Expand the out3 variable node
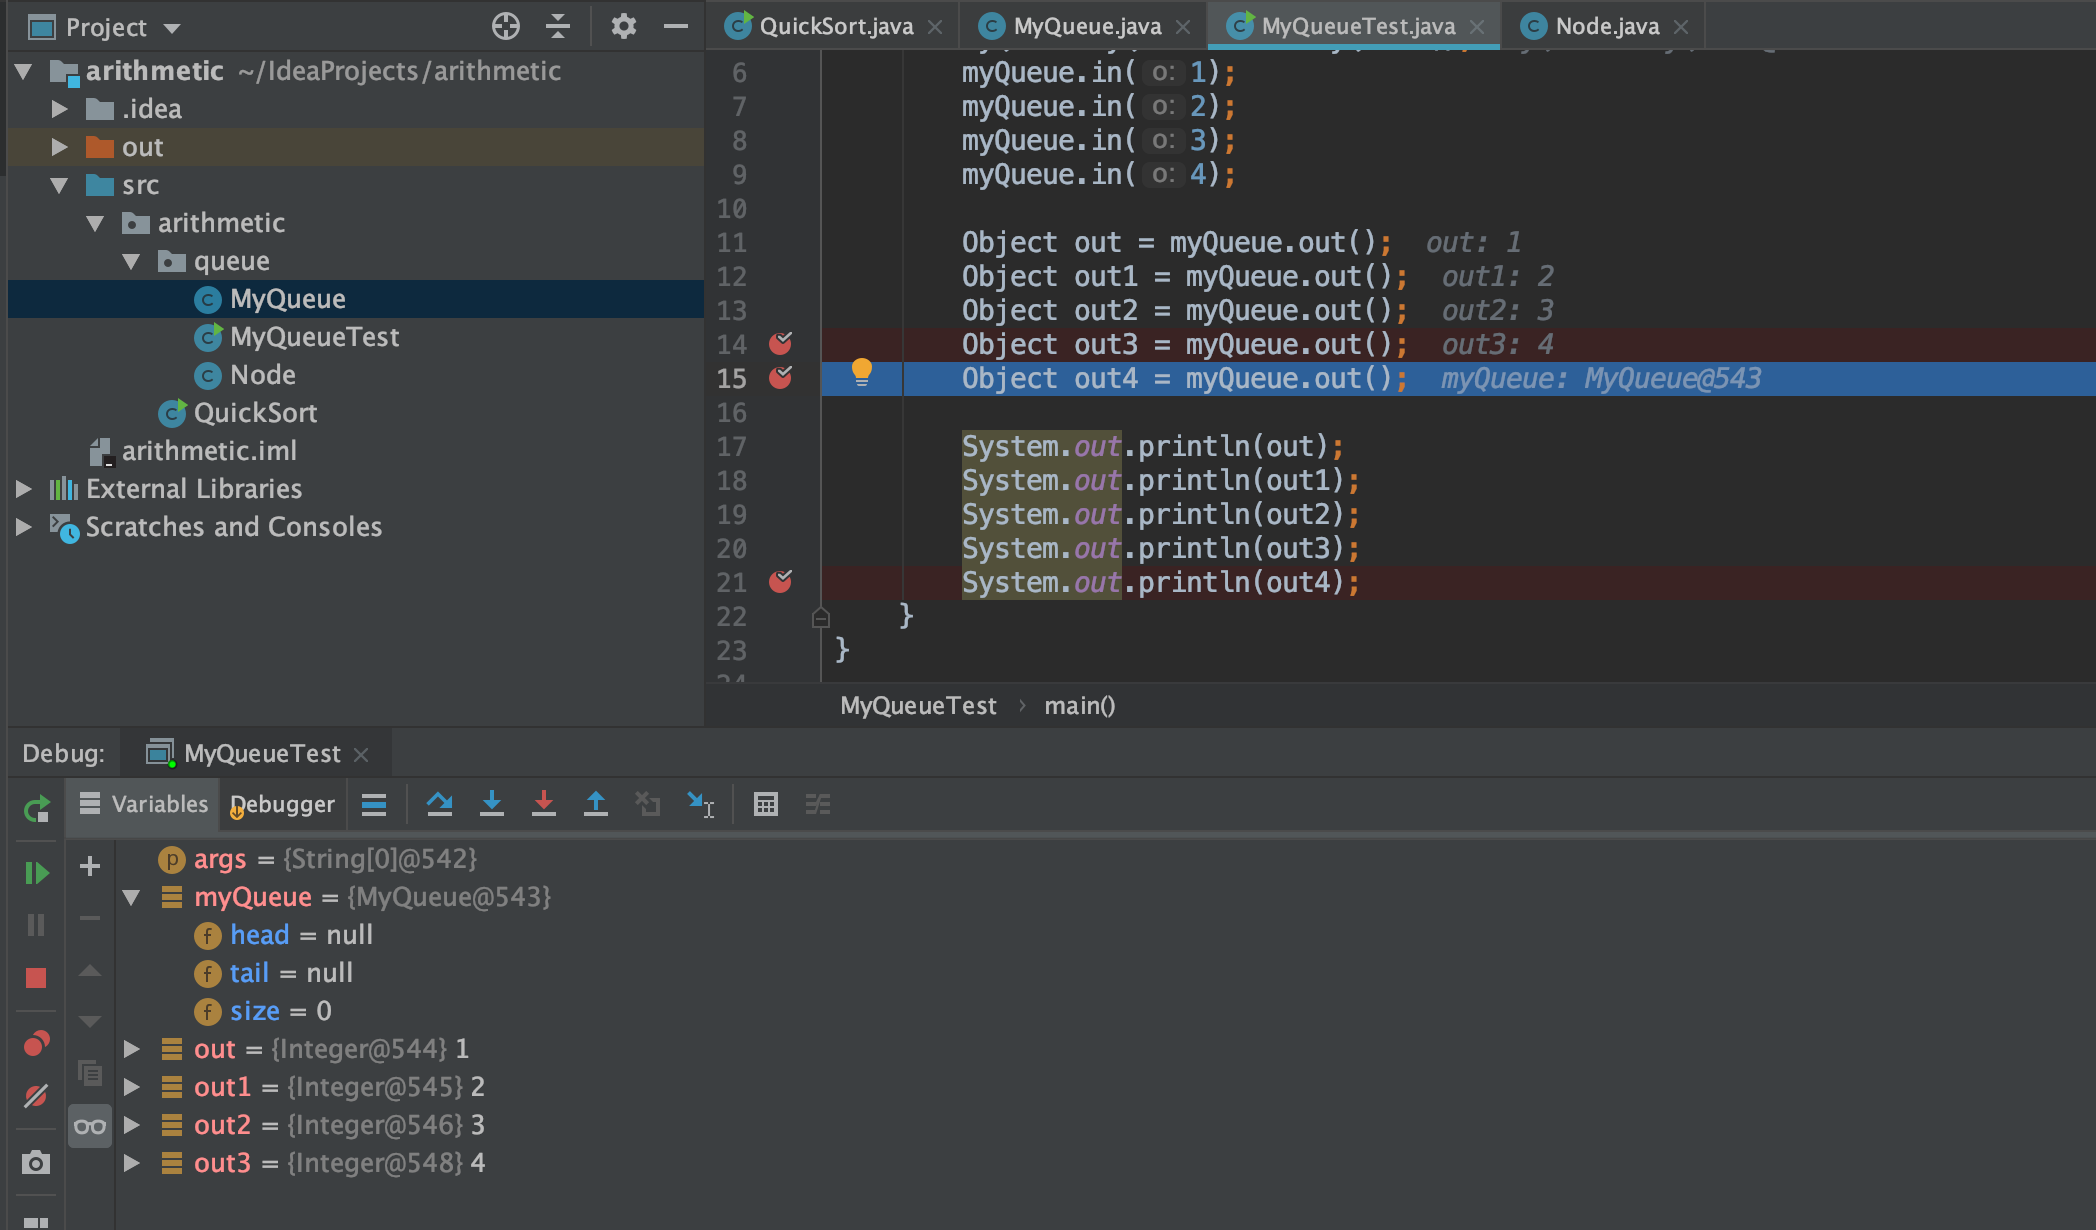Image resolution: width=2096 pixels, height=1230 pixels. (x=131, y=1163)
